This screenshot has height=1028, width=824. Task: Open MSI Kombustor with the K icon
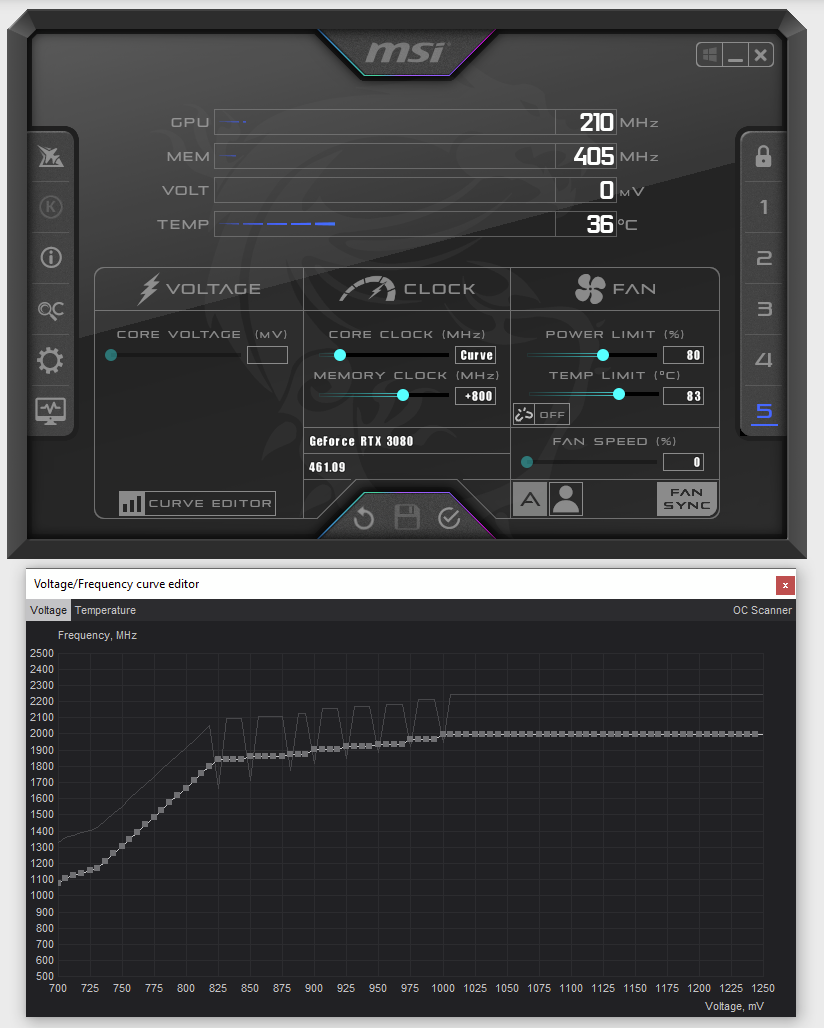[x=51, y=207]
